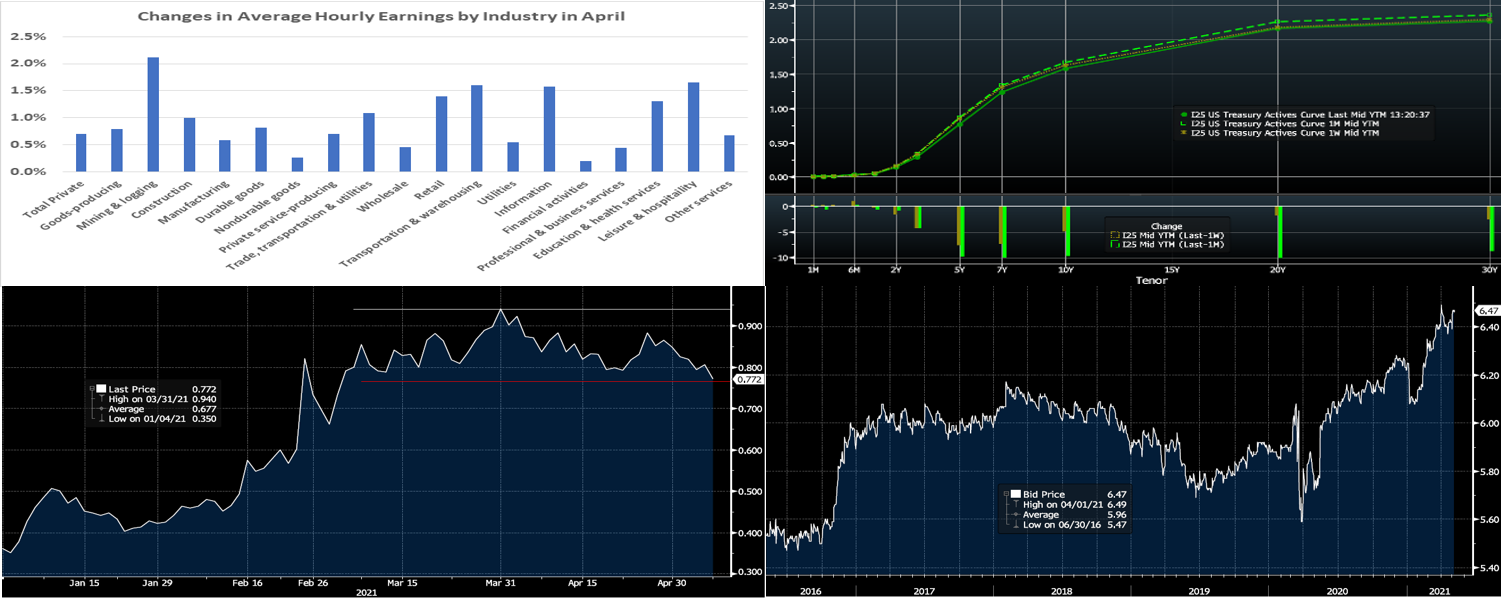The width and height of the screenshot is (1501, 598).
Task: Click the Average marker in Bid Price legend
Action: coord(1016,514)
